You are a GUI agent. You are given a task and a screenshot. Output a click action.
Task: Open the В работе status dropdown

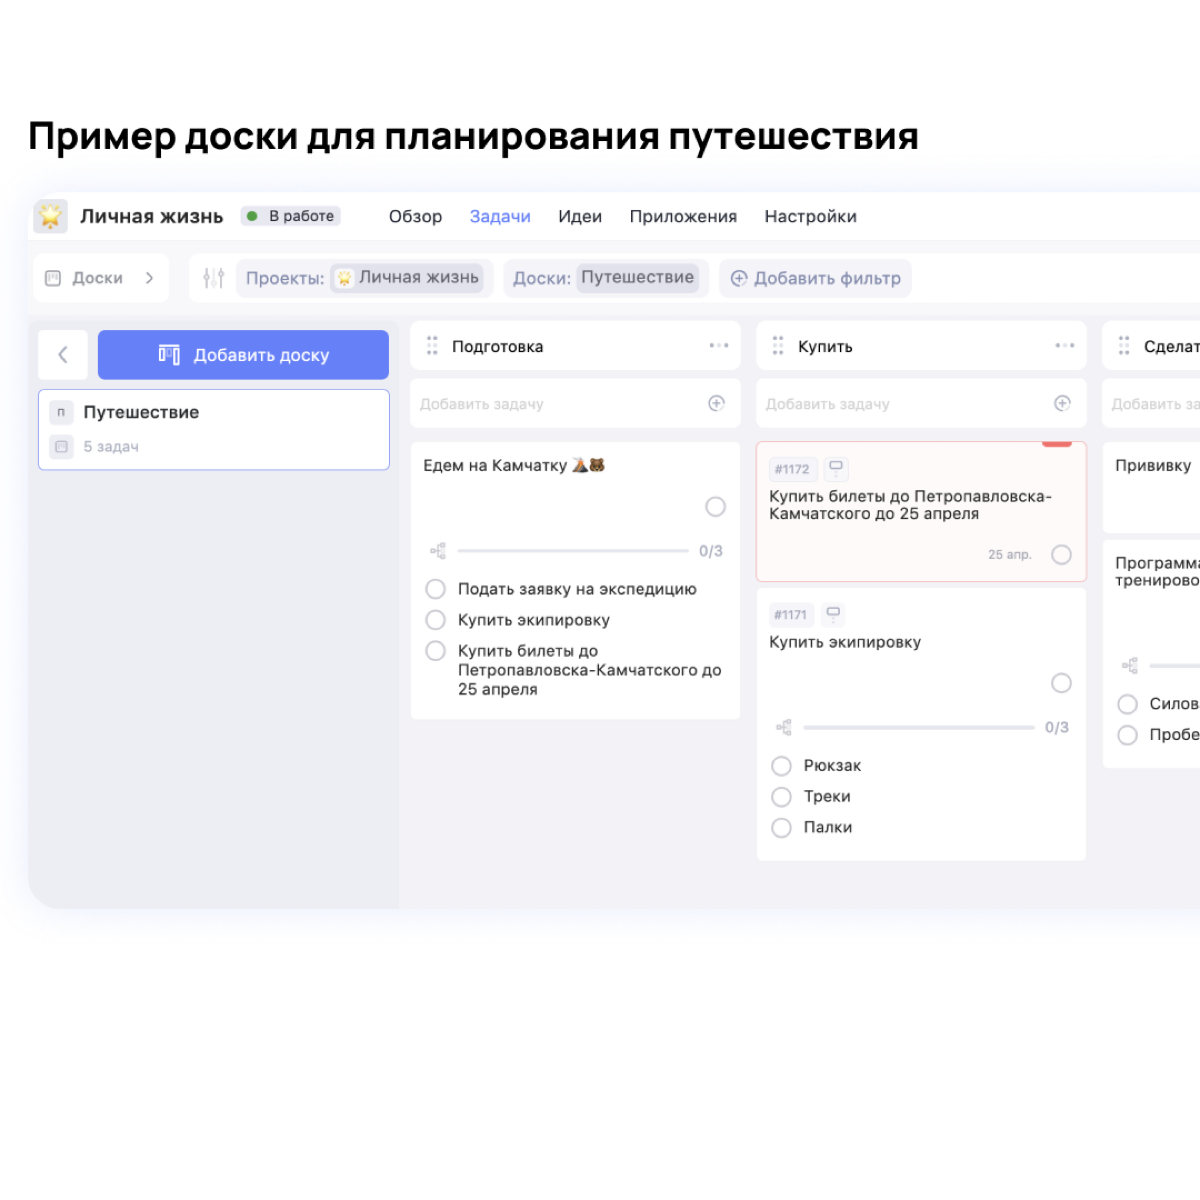tap(291, 216)
